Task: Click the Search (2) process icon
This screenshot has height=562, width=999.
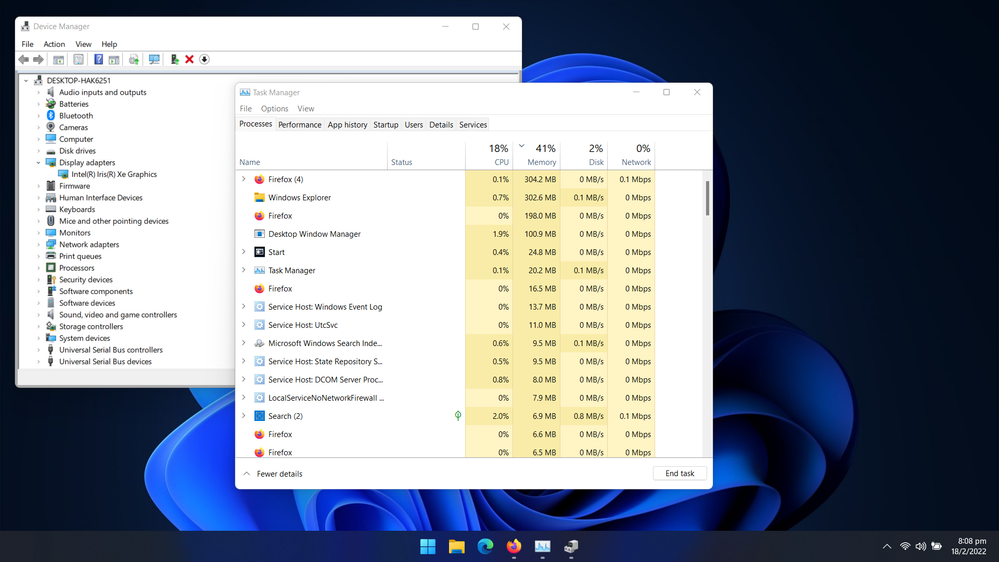Action: point(259,415)
